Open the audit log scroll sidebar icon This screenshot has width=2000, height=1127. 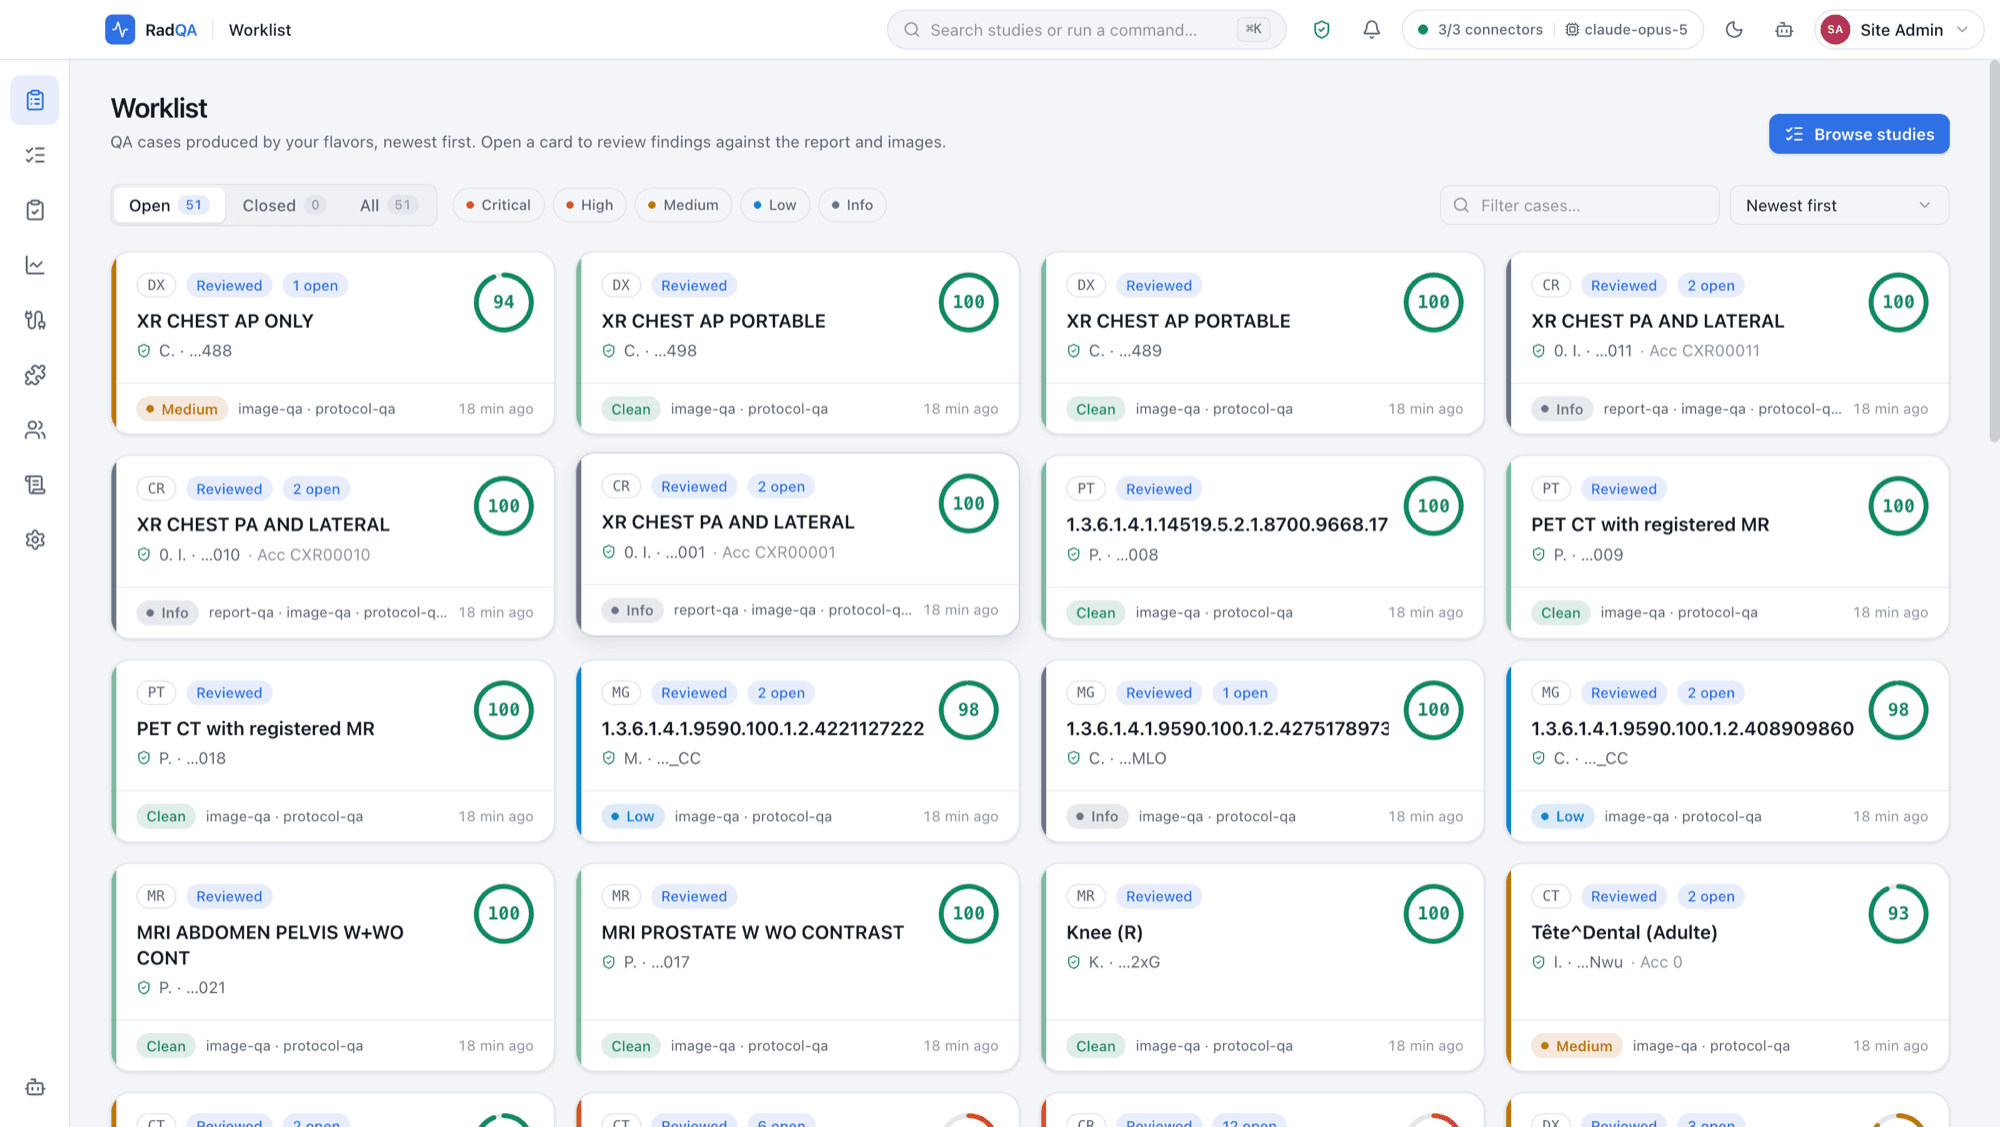tap(35, 485)
